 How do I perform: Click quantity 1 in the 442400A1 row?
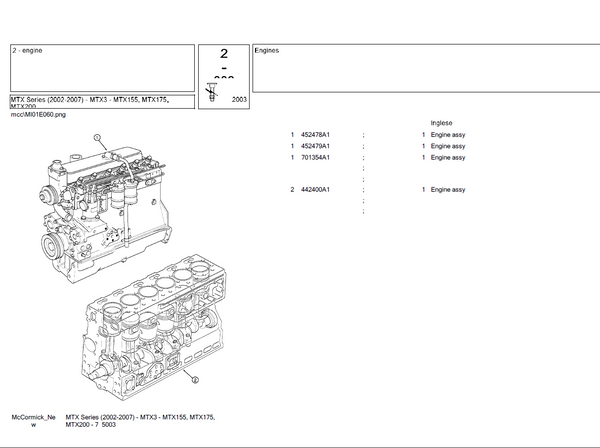424,190
